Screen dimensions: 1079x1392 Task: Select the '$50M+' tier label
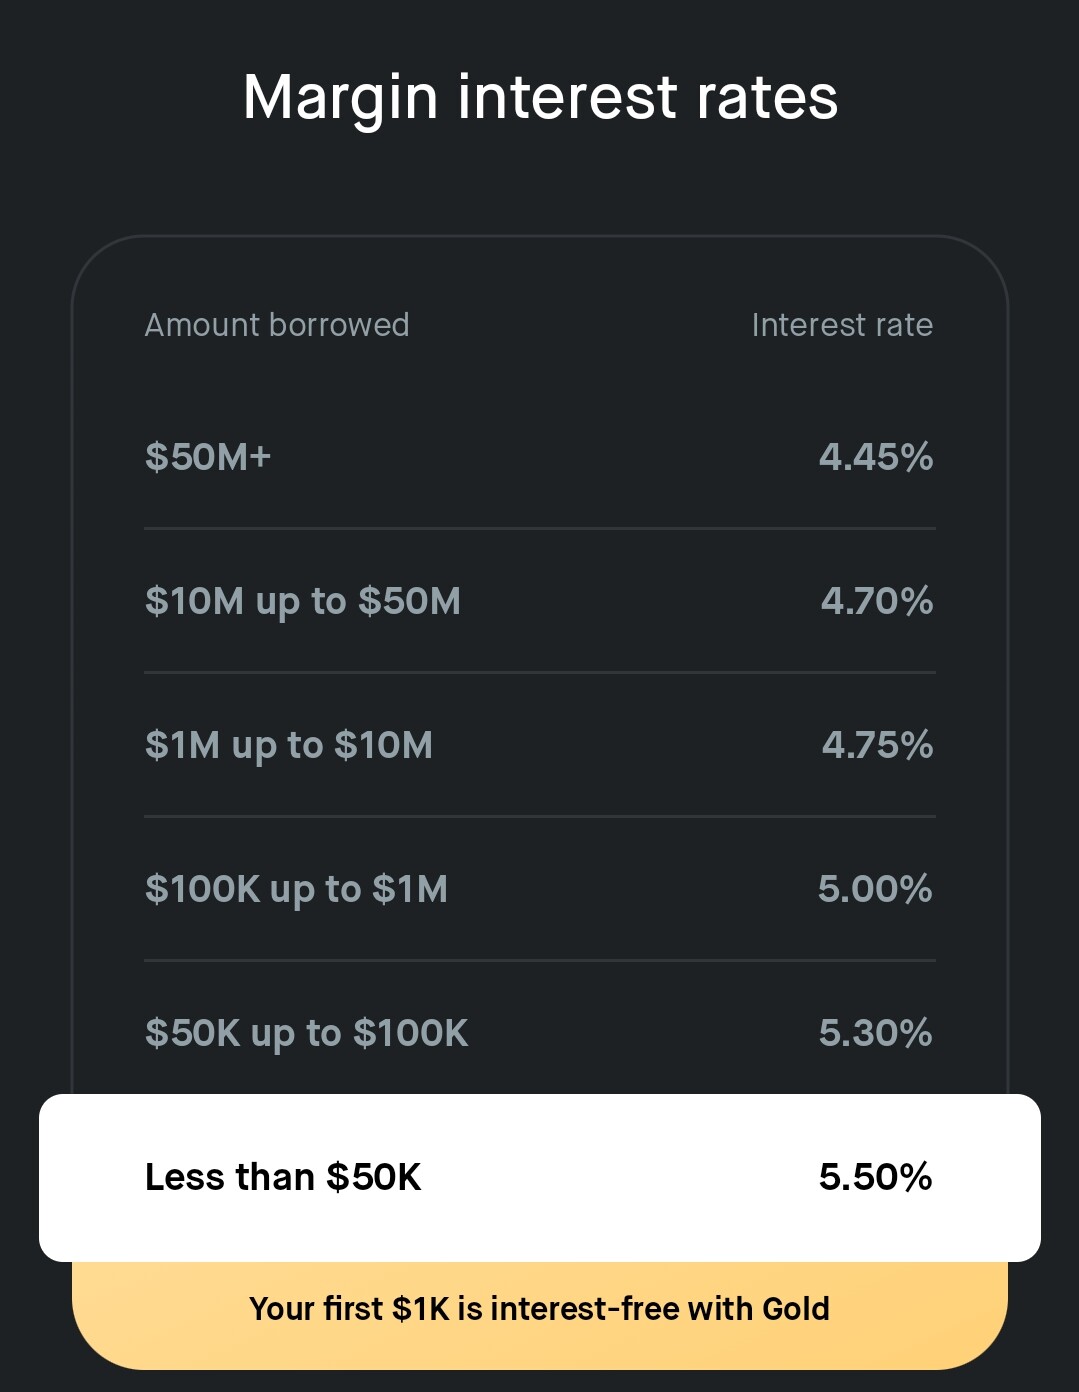point(208,457)
